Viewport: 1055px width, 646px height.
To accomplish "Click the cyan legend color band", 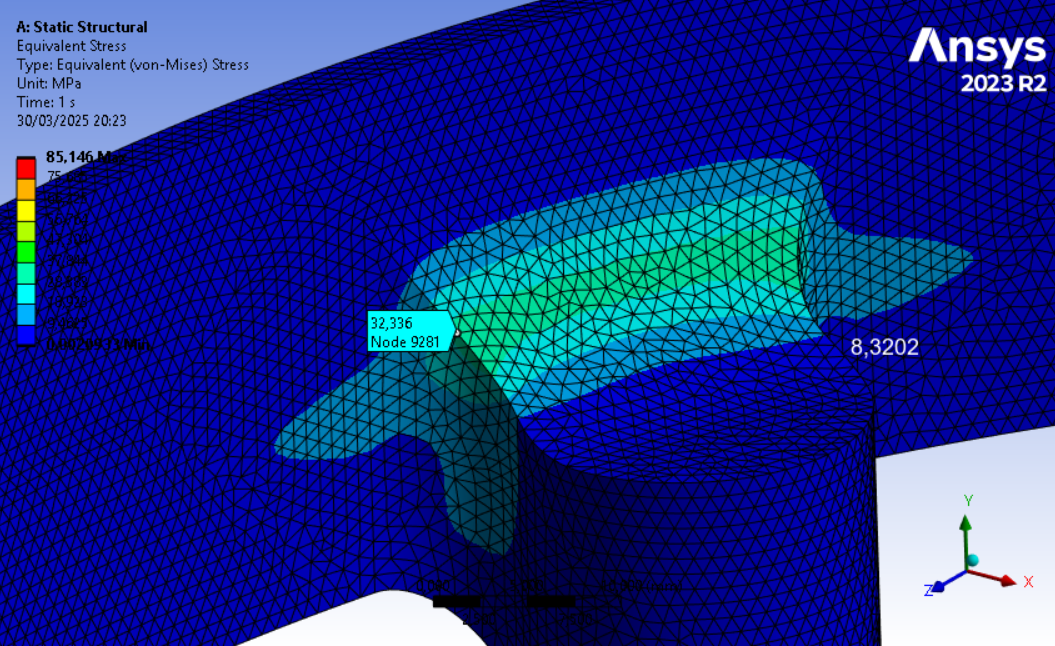I will [26, 293].
